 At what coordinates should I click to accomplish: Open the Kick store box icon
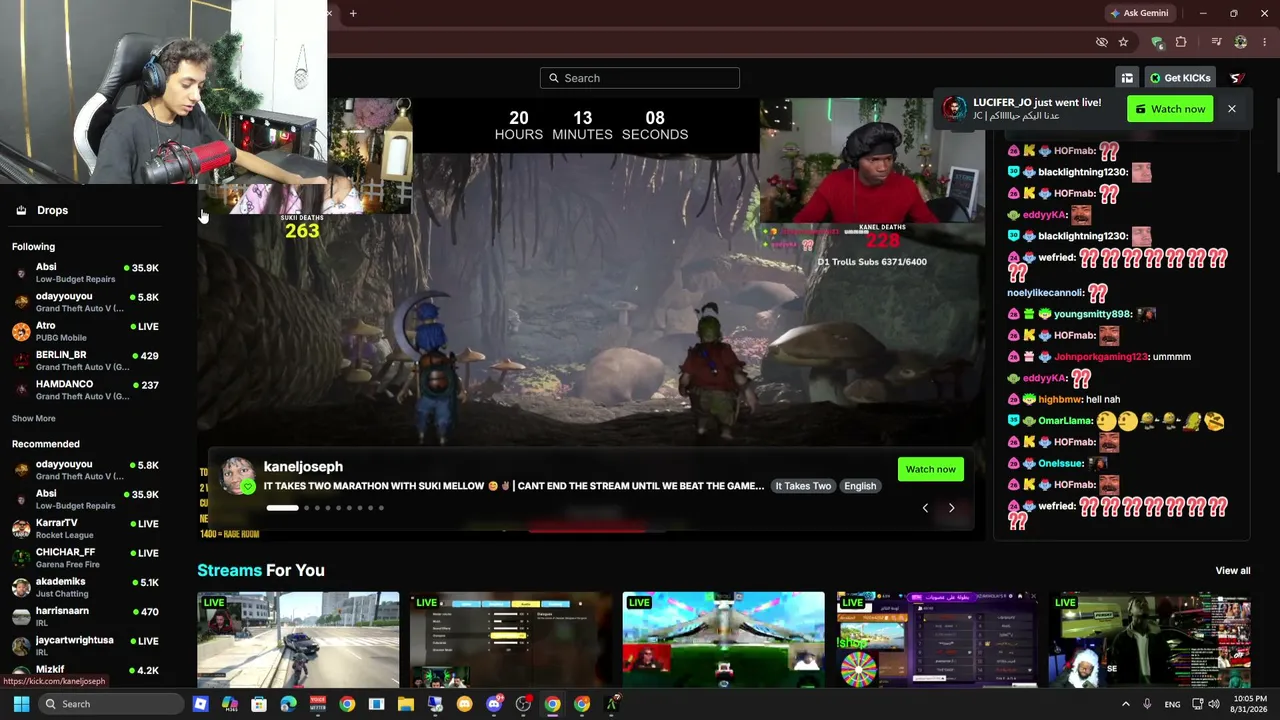coord(1127,78)
